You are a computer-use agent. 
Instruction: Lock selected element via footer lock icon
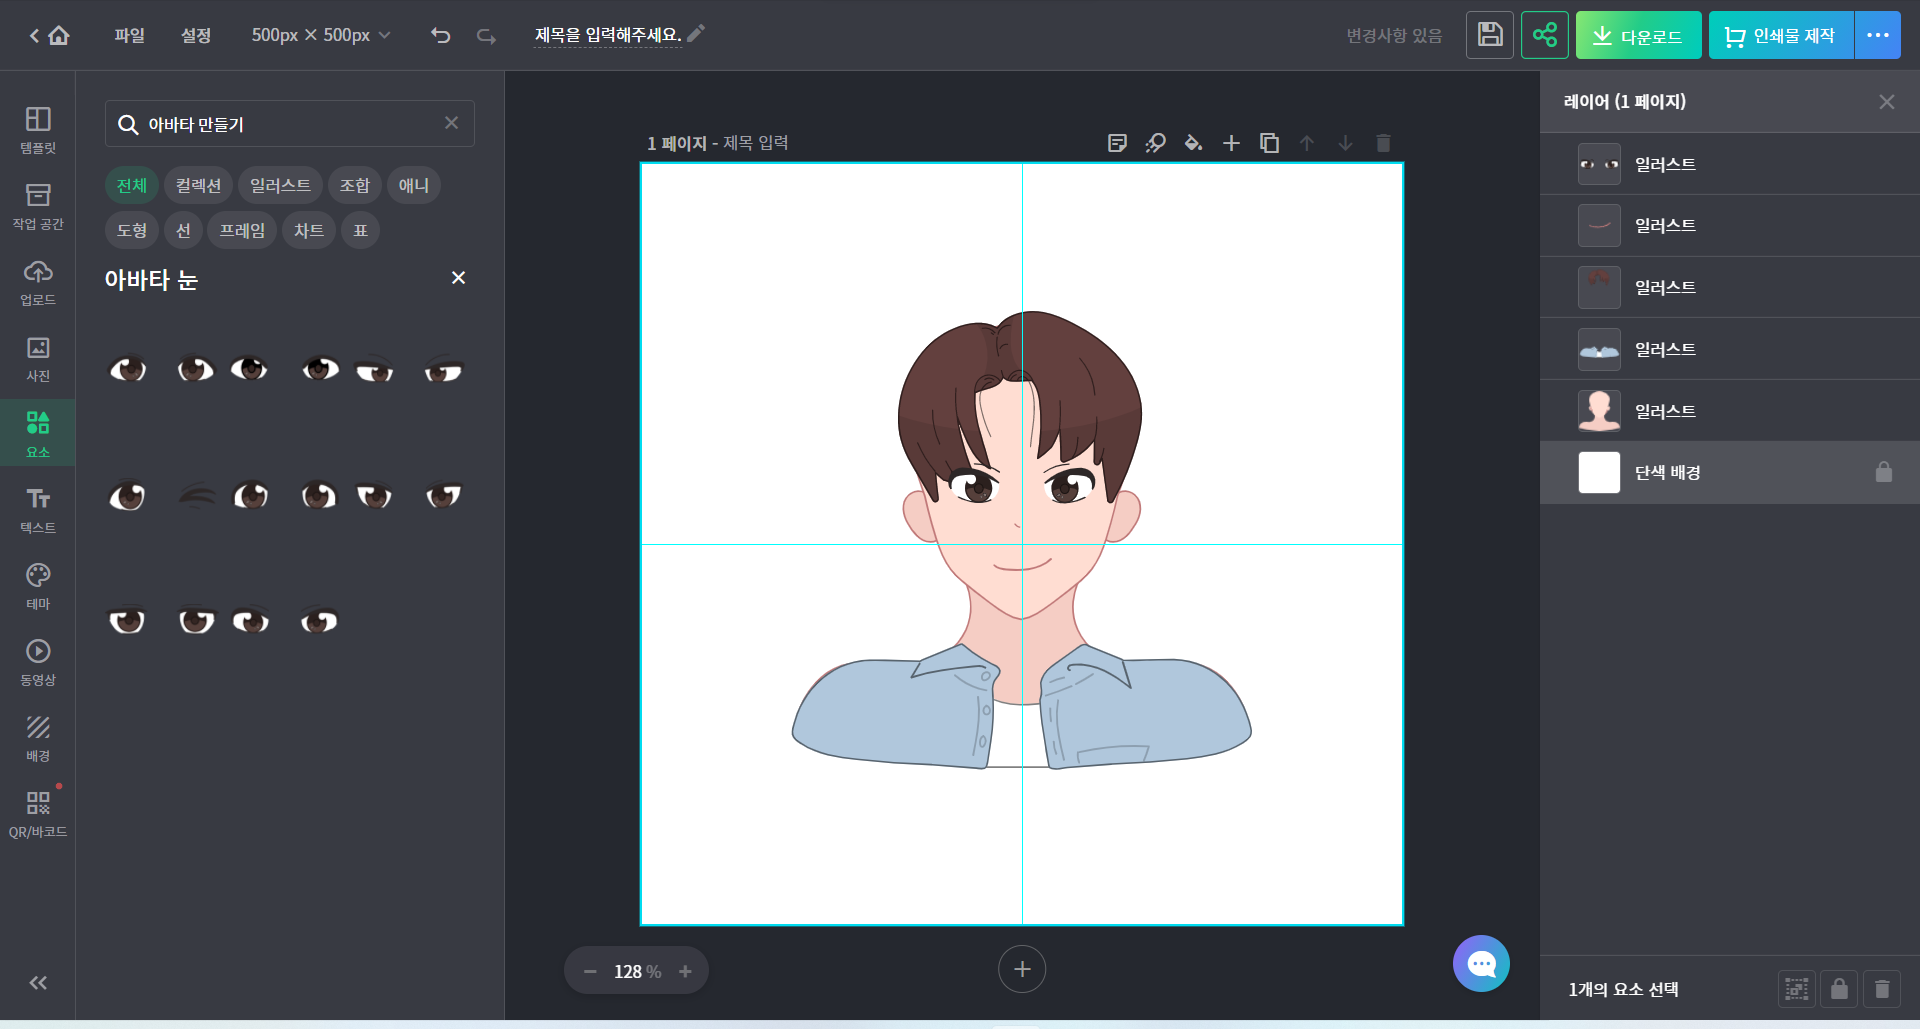(x=1839, y=989)
